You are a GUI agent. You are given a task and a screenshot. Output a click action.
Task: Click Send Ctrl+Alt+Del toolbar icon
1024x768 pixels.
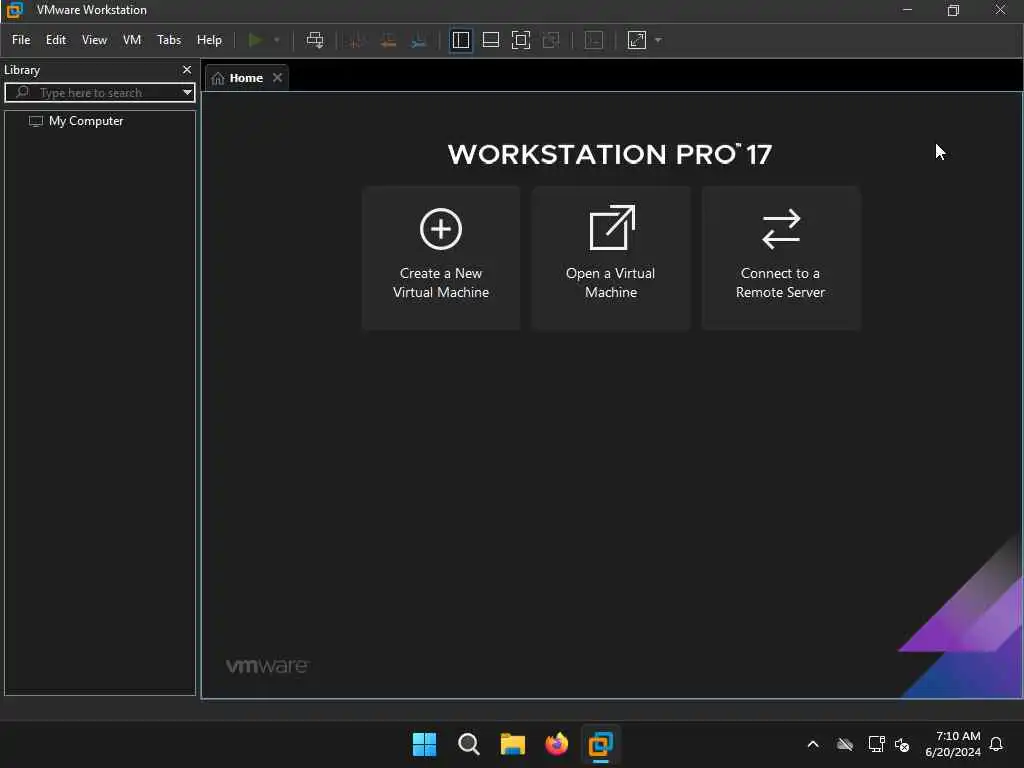click(x=315, y=40)
